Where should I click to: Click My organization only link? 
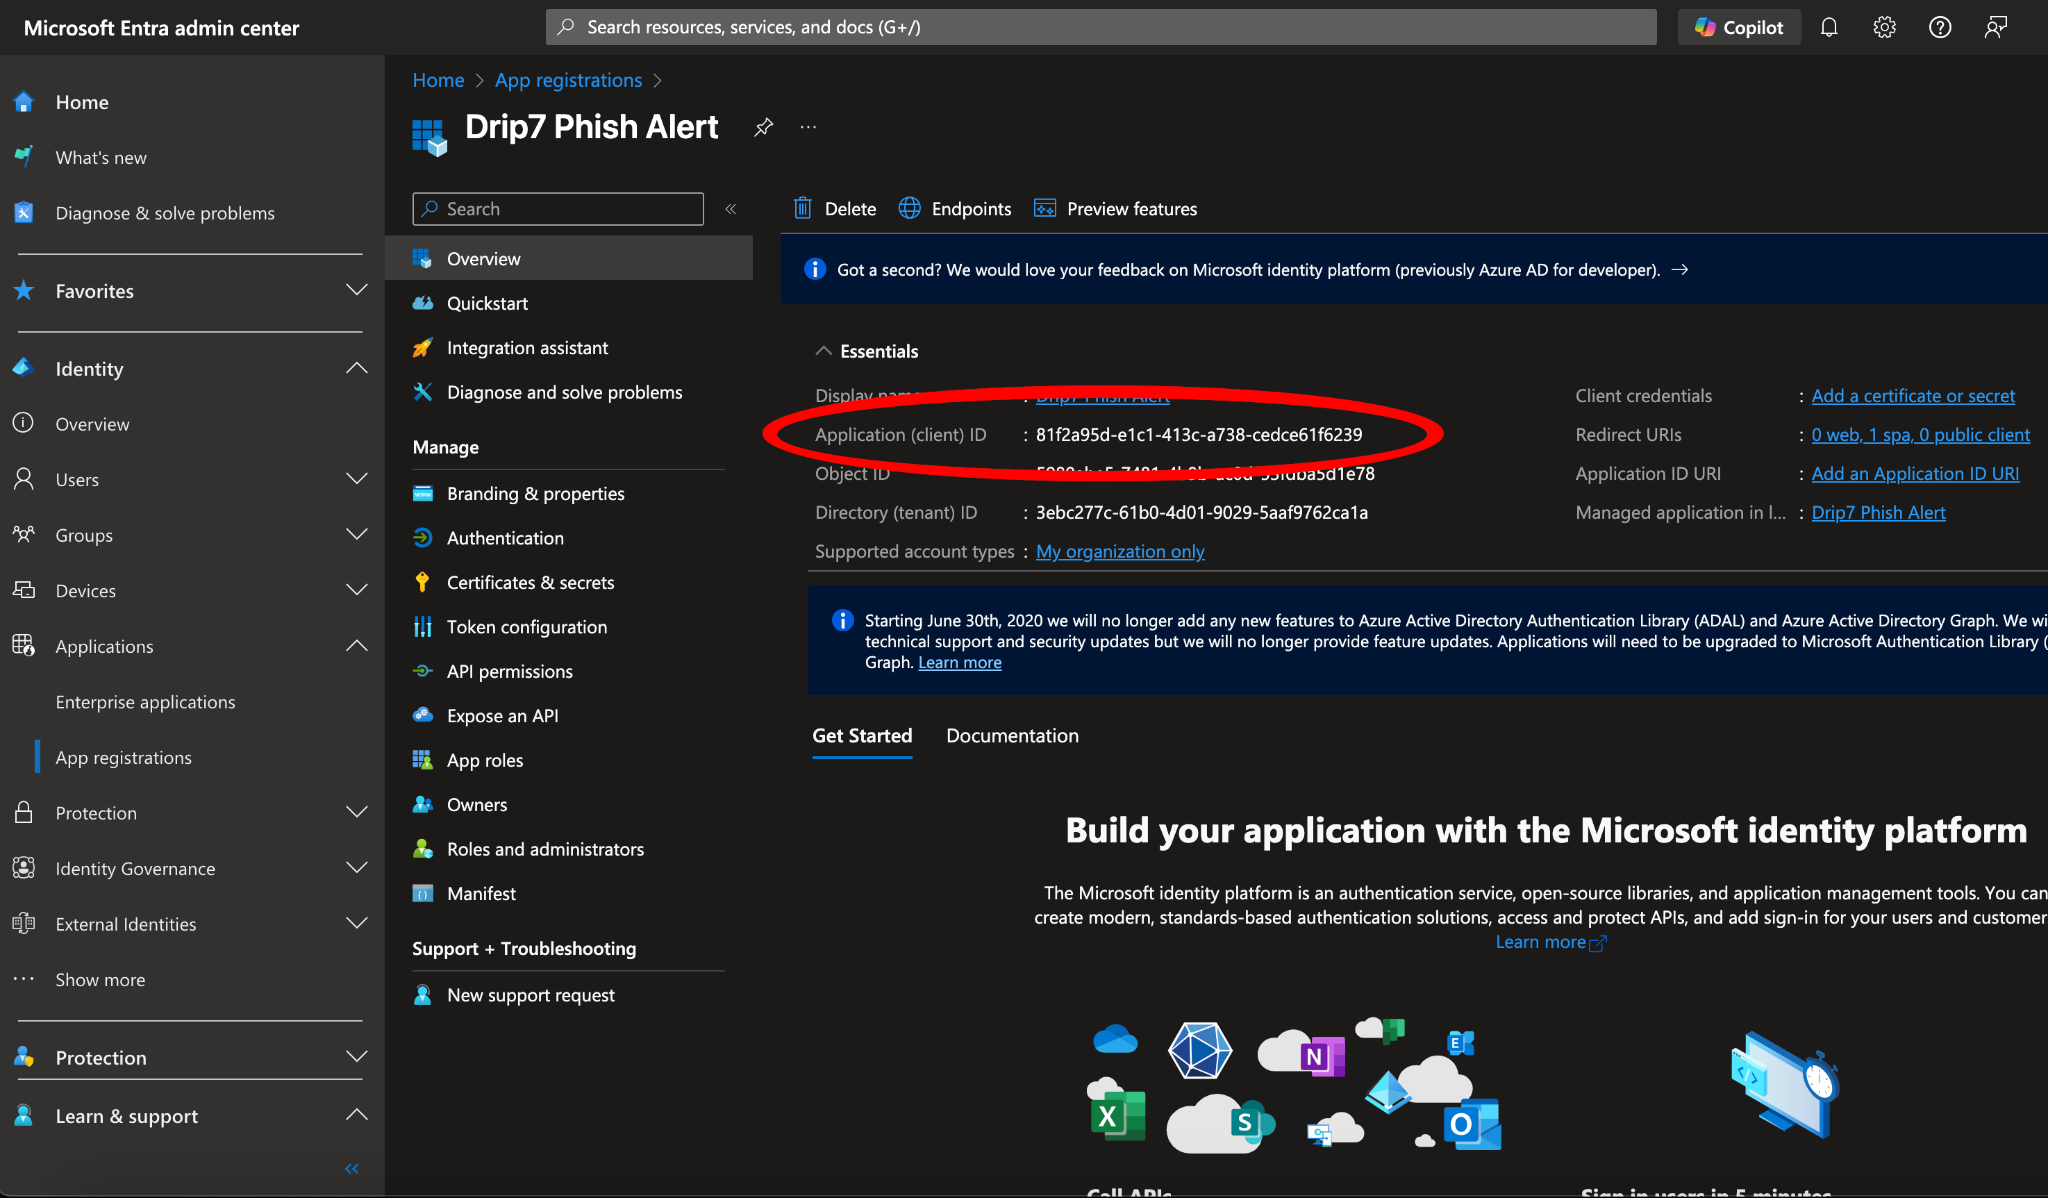pyautogui.click(x=1120, y=552)
